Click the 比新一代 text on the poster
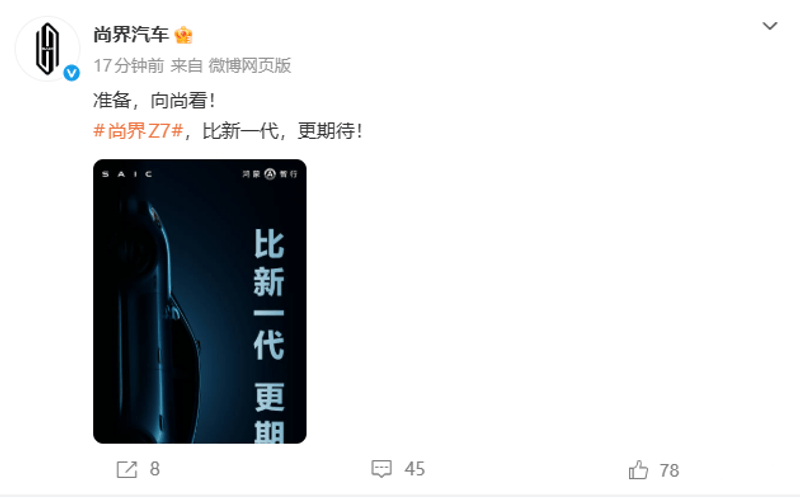 tap(269, 294)
